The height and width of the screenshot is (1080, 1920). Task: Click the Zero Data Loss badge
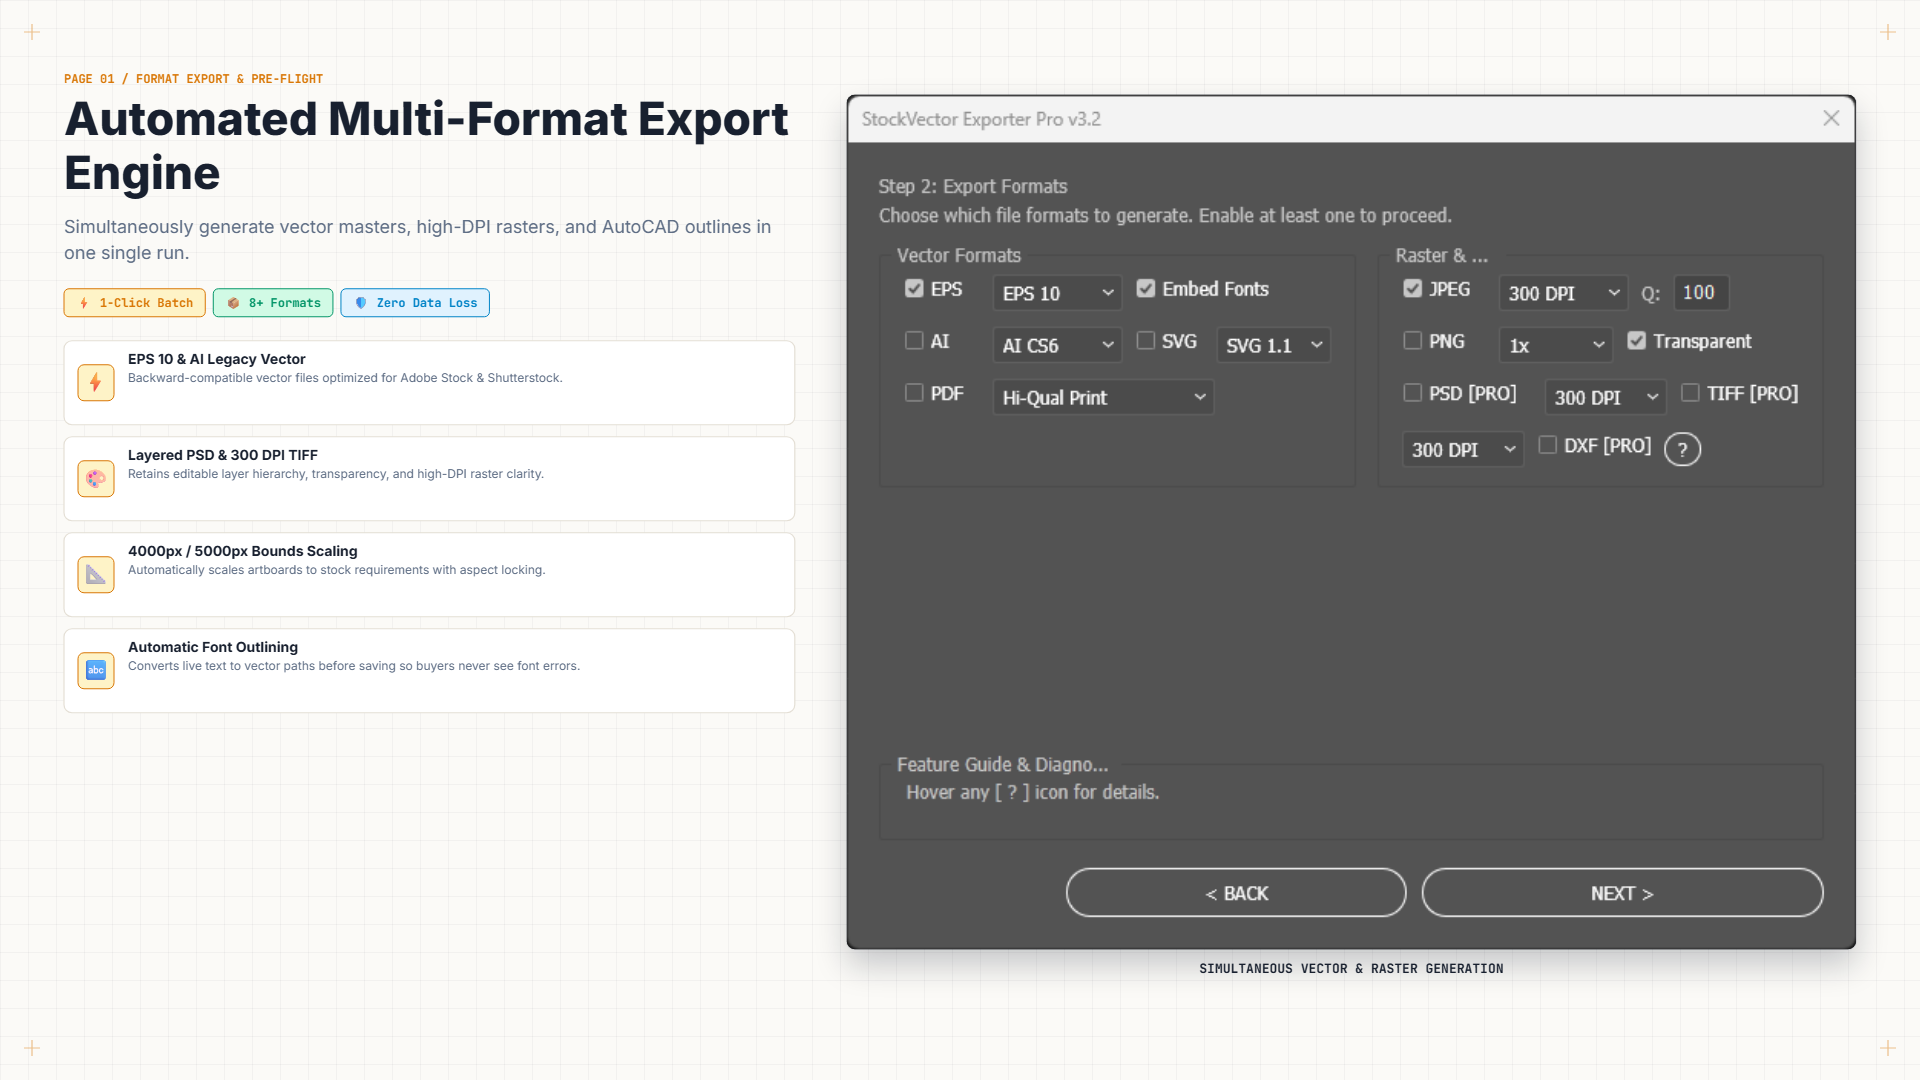[415, 303]
